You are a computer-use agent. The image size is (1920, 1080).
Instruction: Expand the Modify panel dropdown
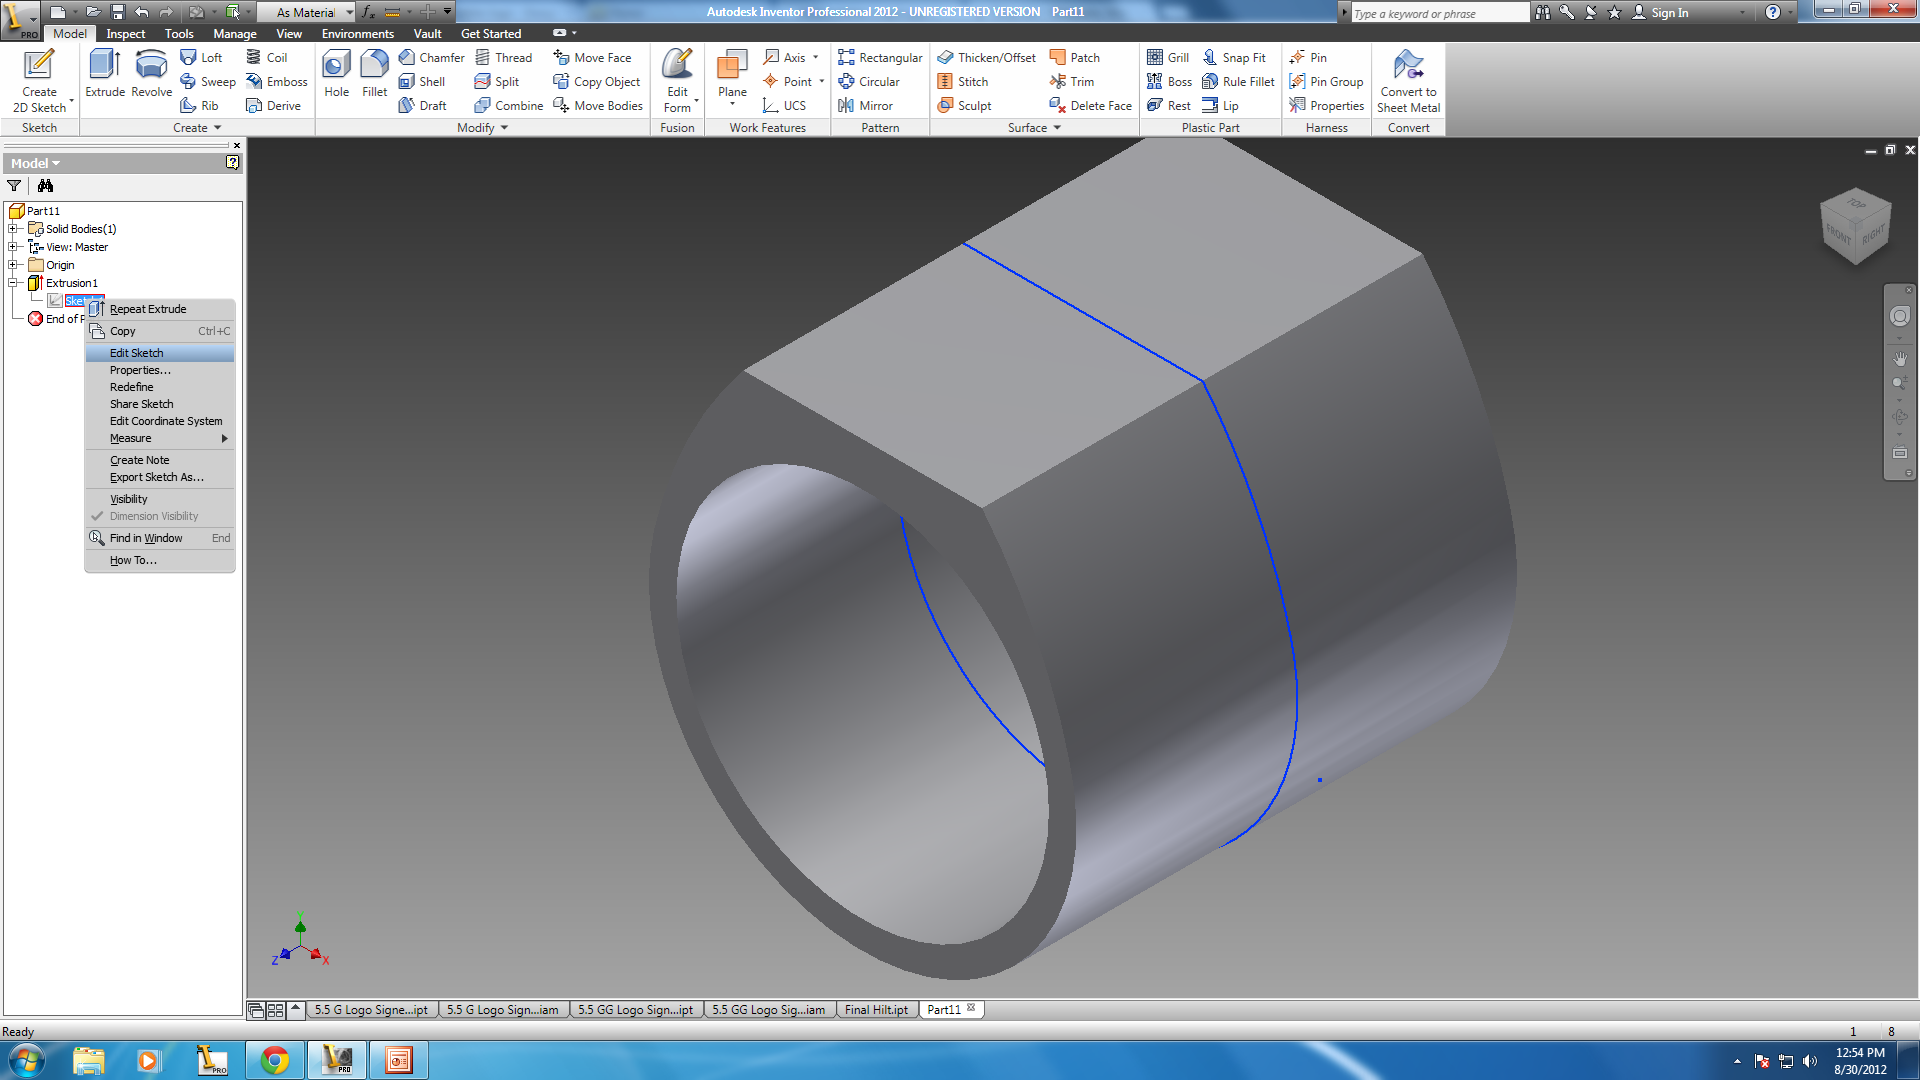483,128
